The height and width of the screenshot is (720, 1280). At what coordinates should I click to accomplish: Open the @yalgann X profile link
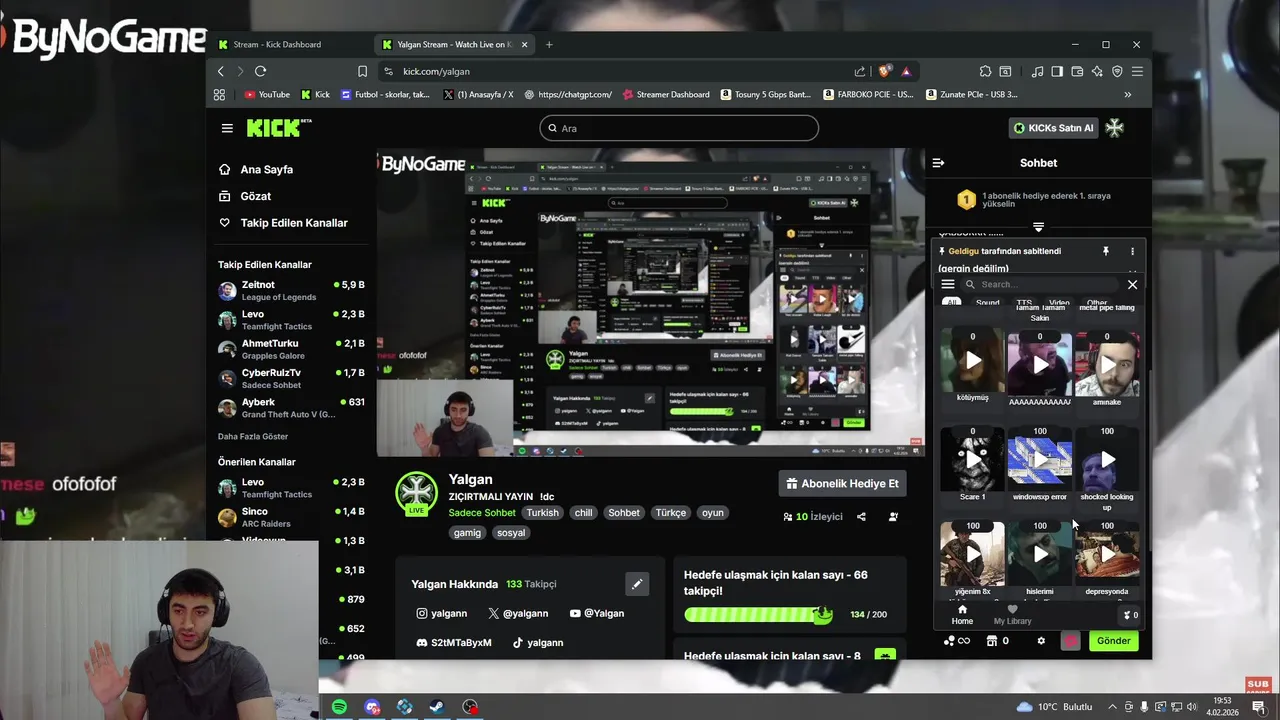pyautogui.click(x=518, y=613)
